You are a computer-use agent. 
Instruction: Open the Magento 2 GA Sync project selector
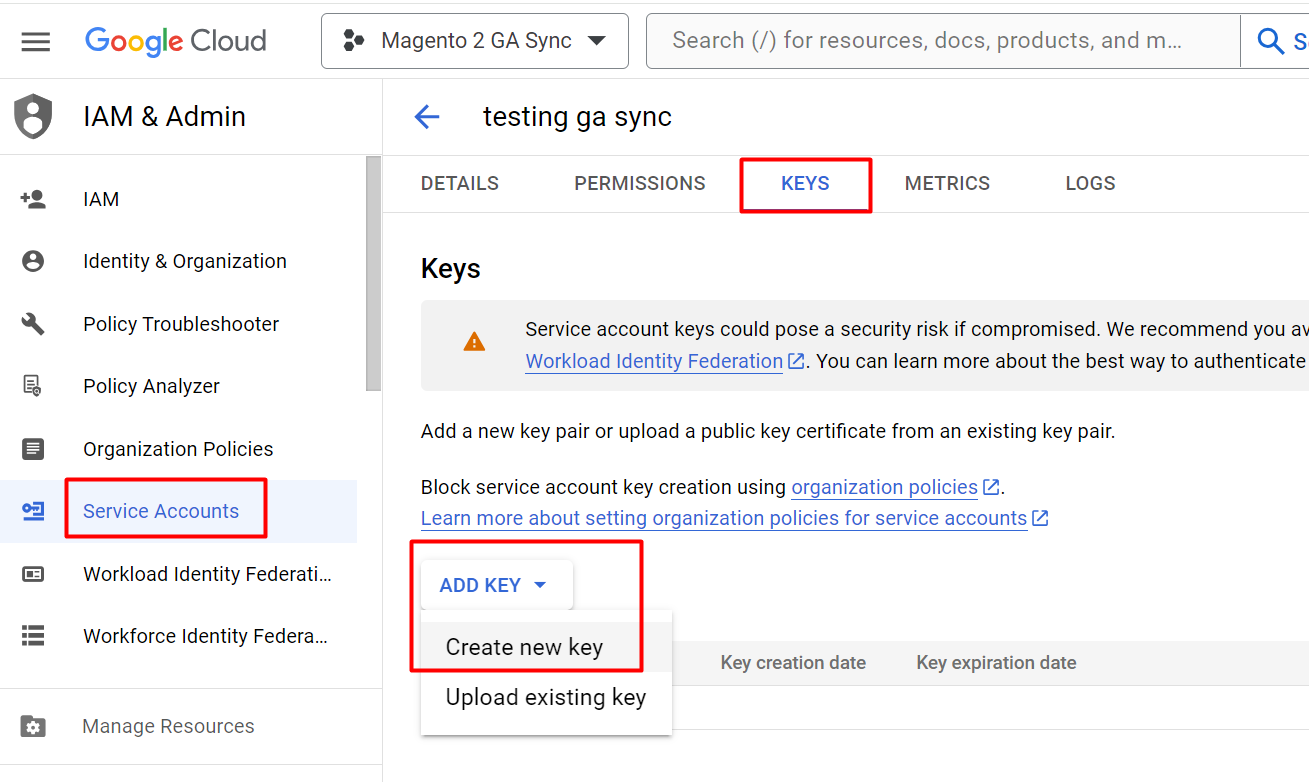475,41
